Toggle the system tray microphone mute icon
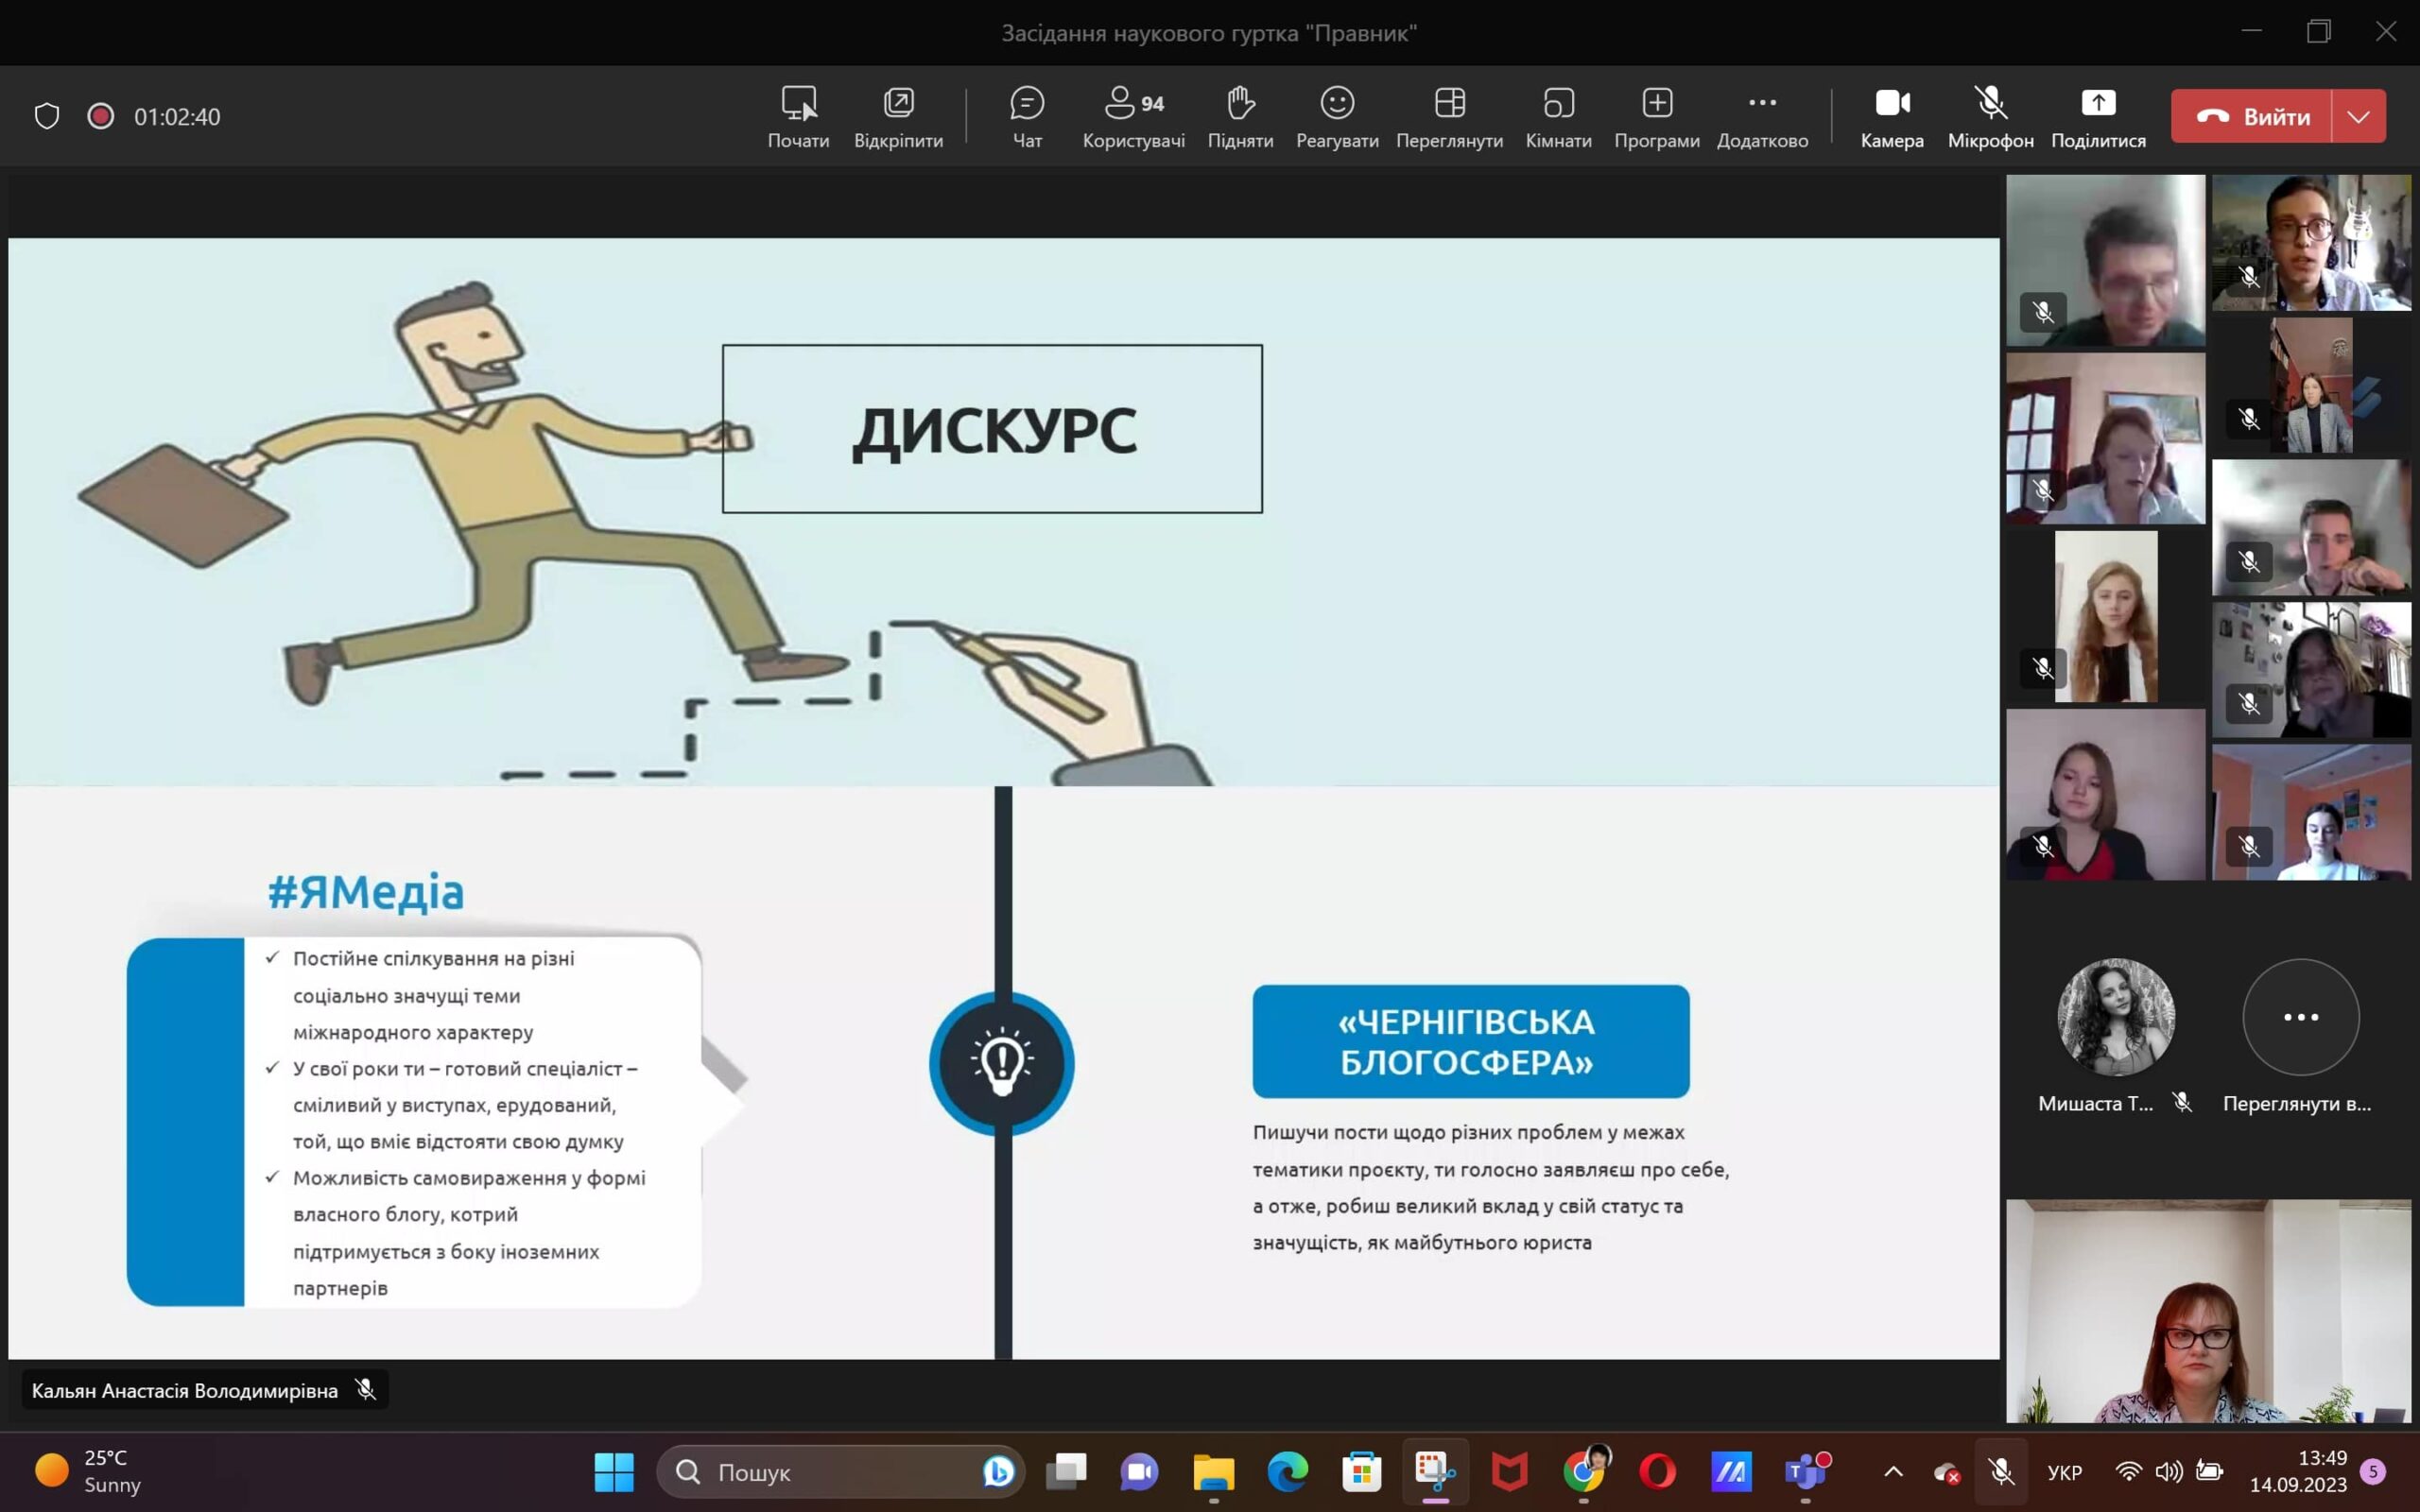This screenshot has width=2420, height=1512. (x=2001, y=1472)
